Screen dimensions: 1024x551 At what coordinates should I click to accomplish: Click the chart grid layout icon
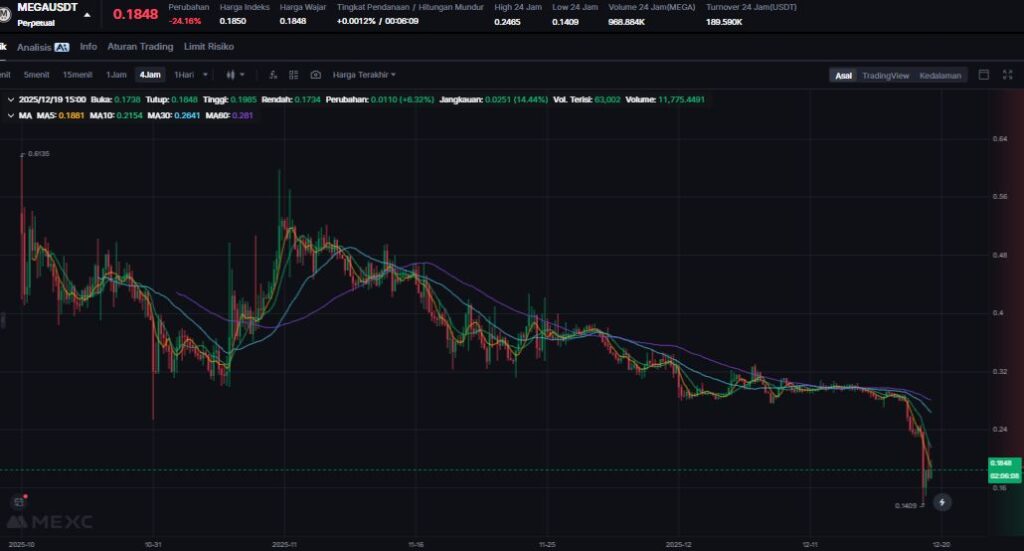tap(294, 75)
